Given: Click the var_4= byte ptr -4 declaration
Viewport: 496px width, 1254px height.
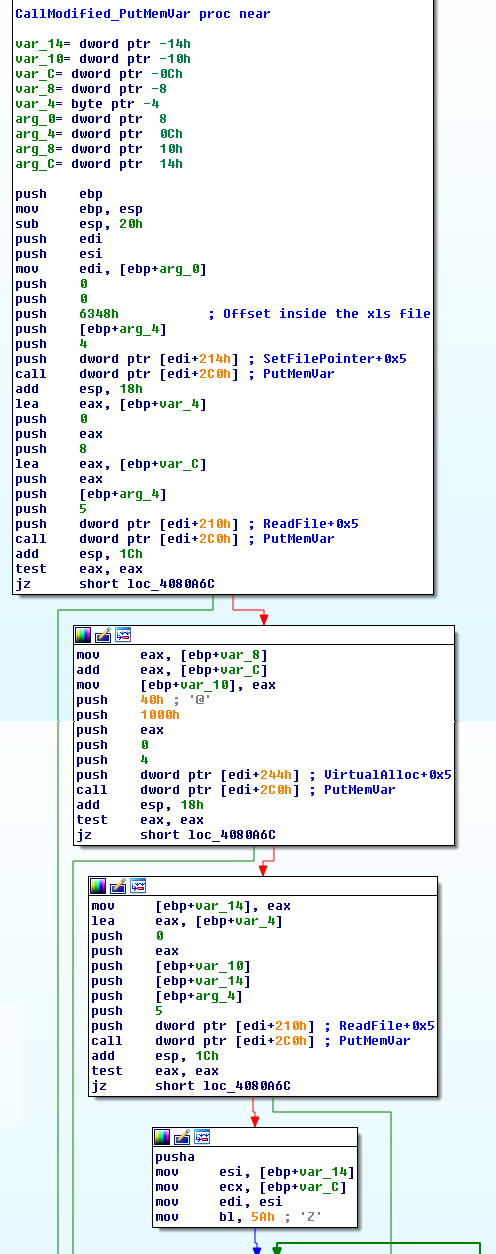Looking at the screenshot, I should click(x=87, y=104).
